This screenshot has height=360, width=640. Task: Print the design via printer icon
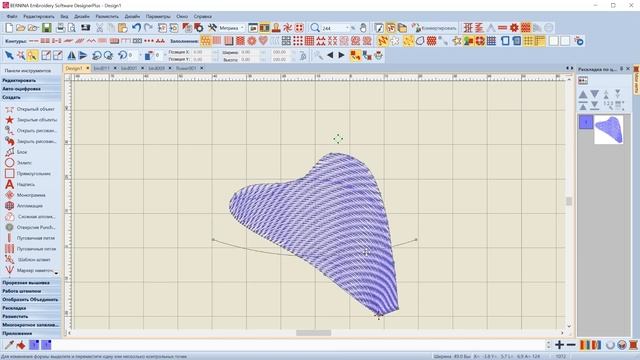tap(60, 28)
